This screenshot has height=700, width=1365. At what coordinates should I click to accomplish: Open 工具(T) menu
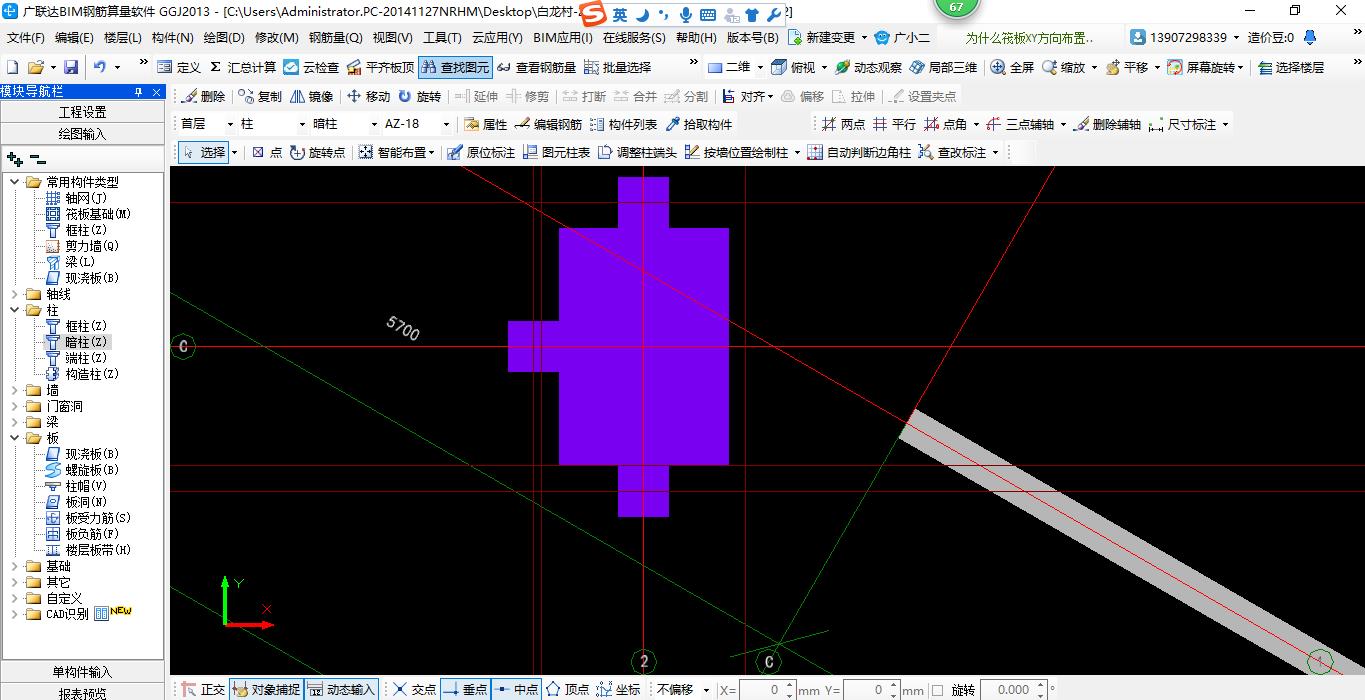point(442,38)
